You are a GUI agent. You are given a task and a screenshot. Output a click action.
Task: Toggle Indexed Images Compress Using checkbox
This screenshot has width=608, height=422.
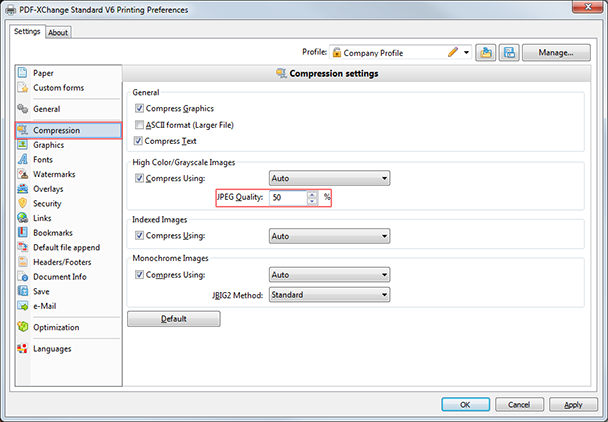(x=139, y=235)
